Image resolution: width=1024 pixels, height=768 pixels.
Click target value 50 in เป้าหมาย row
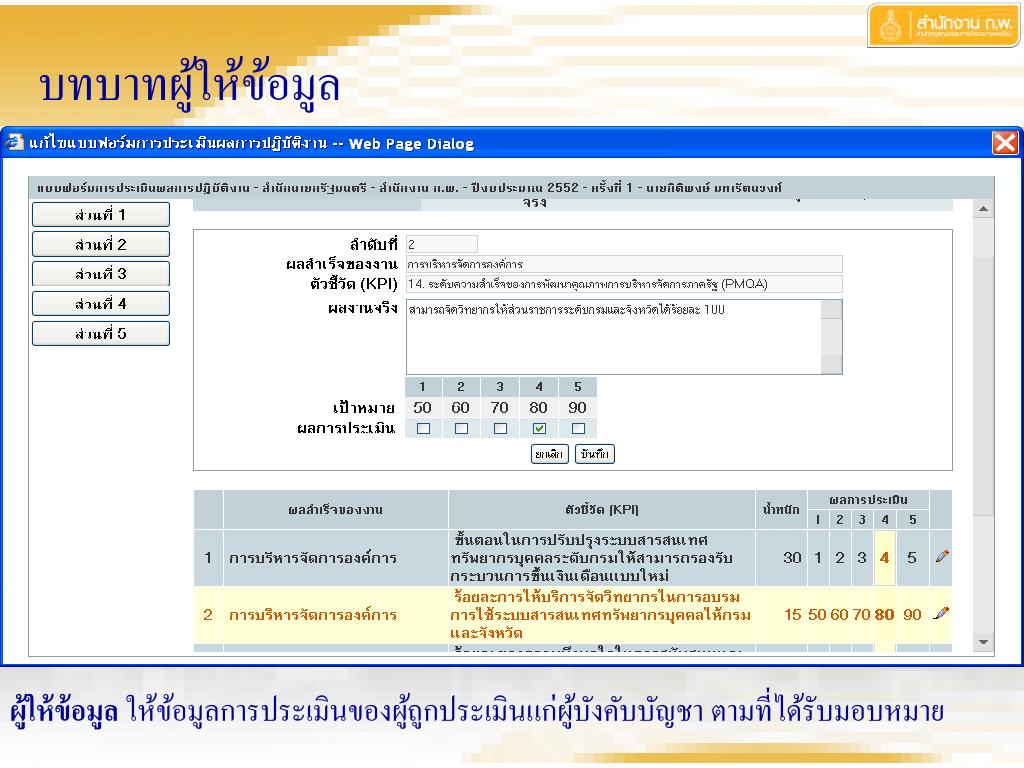click(423, 408)
